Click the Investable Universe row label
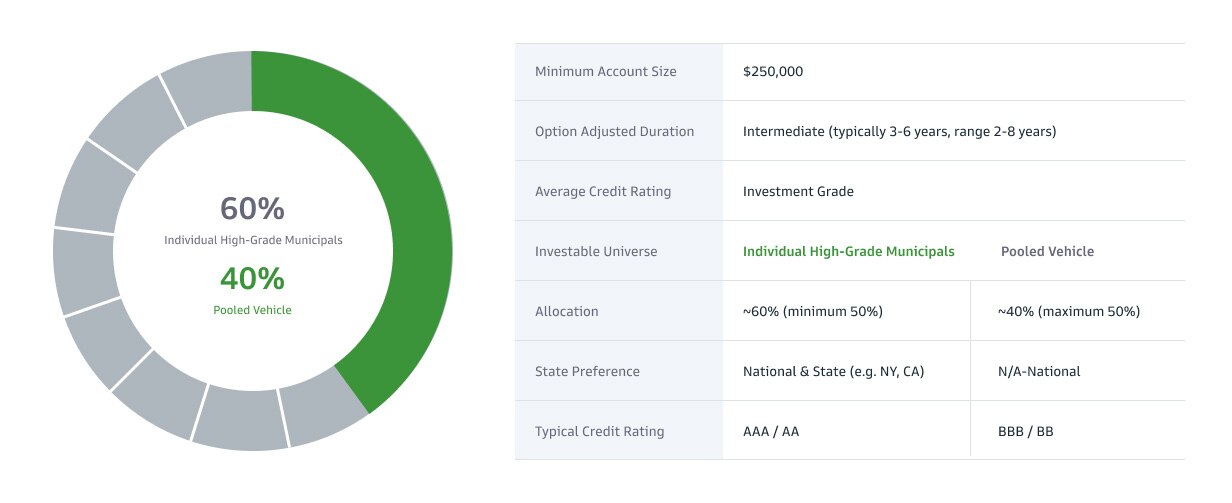Viewport: 1232px width, 503px height. tap(596, 252)
